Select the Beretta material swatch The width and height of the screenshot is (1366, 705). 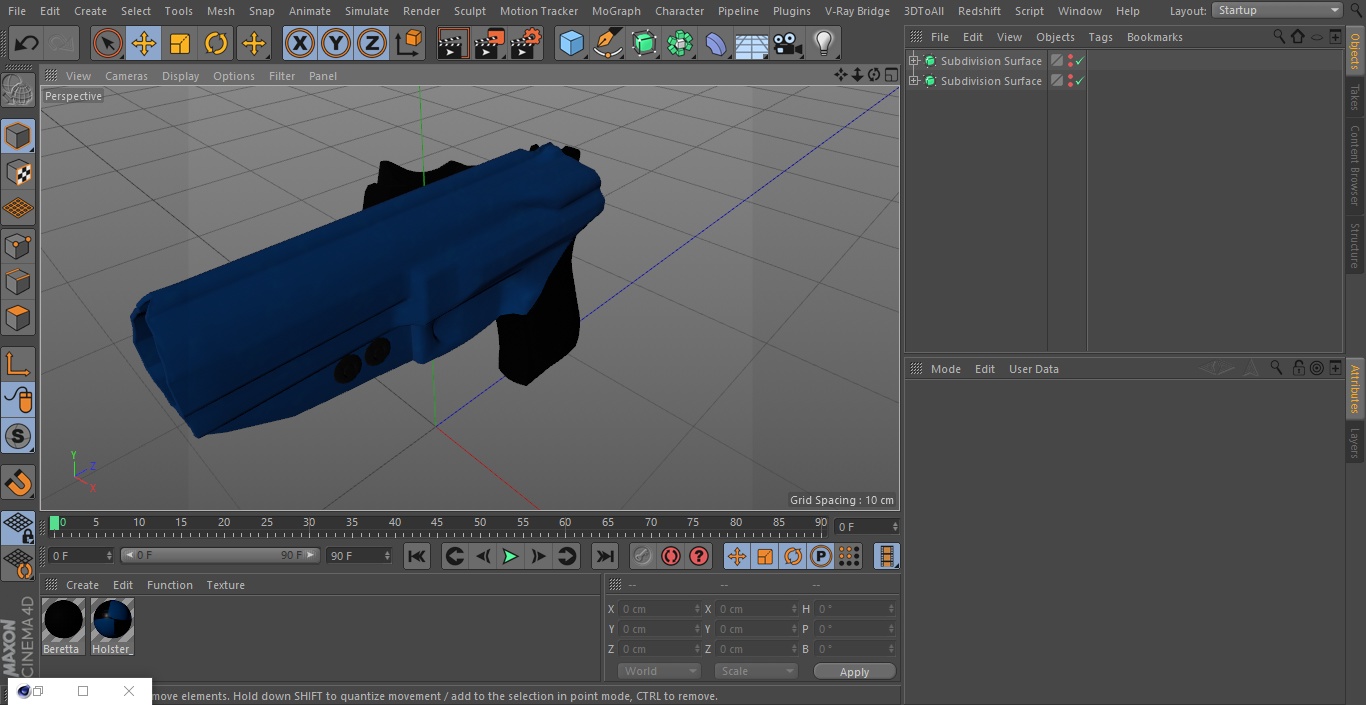click(62, 626)
